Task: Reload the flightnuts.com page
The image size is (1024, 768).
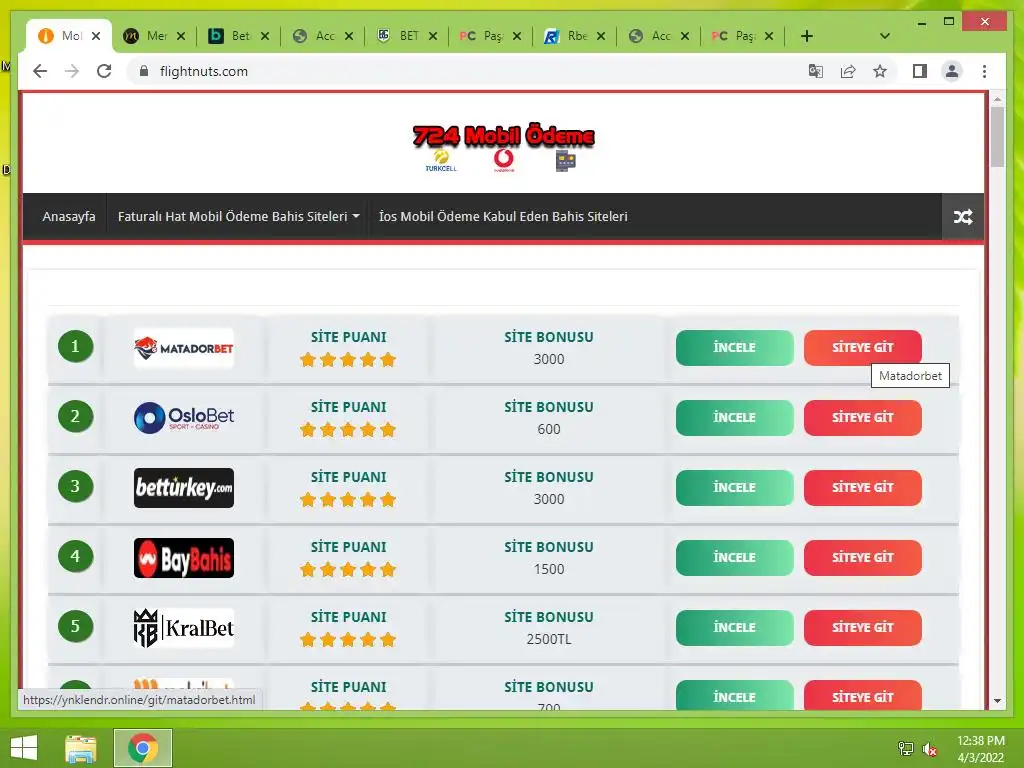Action: click(x=104, y=71)
